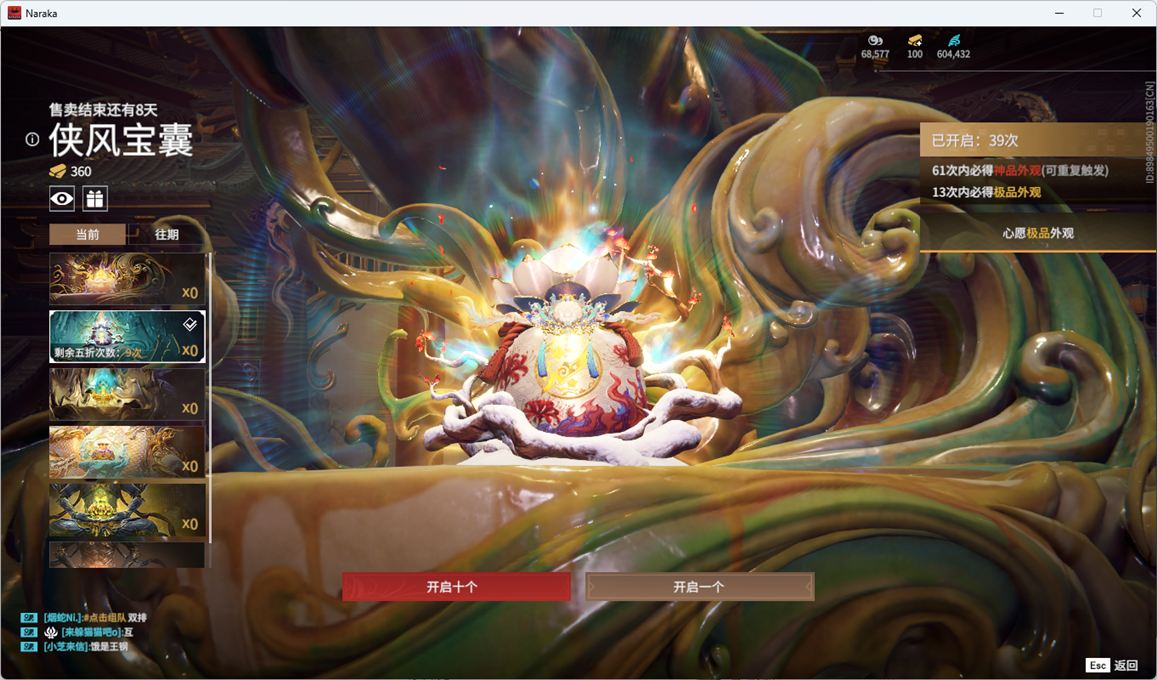The width and height of the screenshot is (1157, 680).
Task: Select the partially visible sixth treasure thumbnail
Action: (x=127, y=554)
